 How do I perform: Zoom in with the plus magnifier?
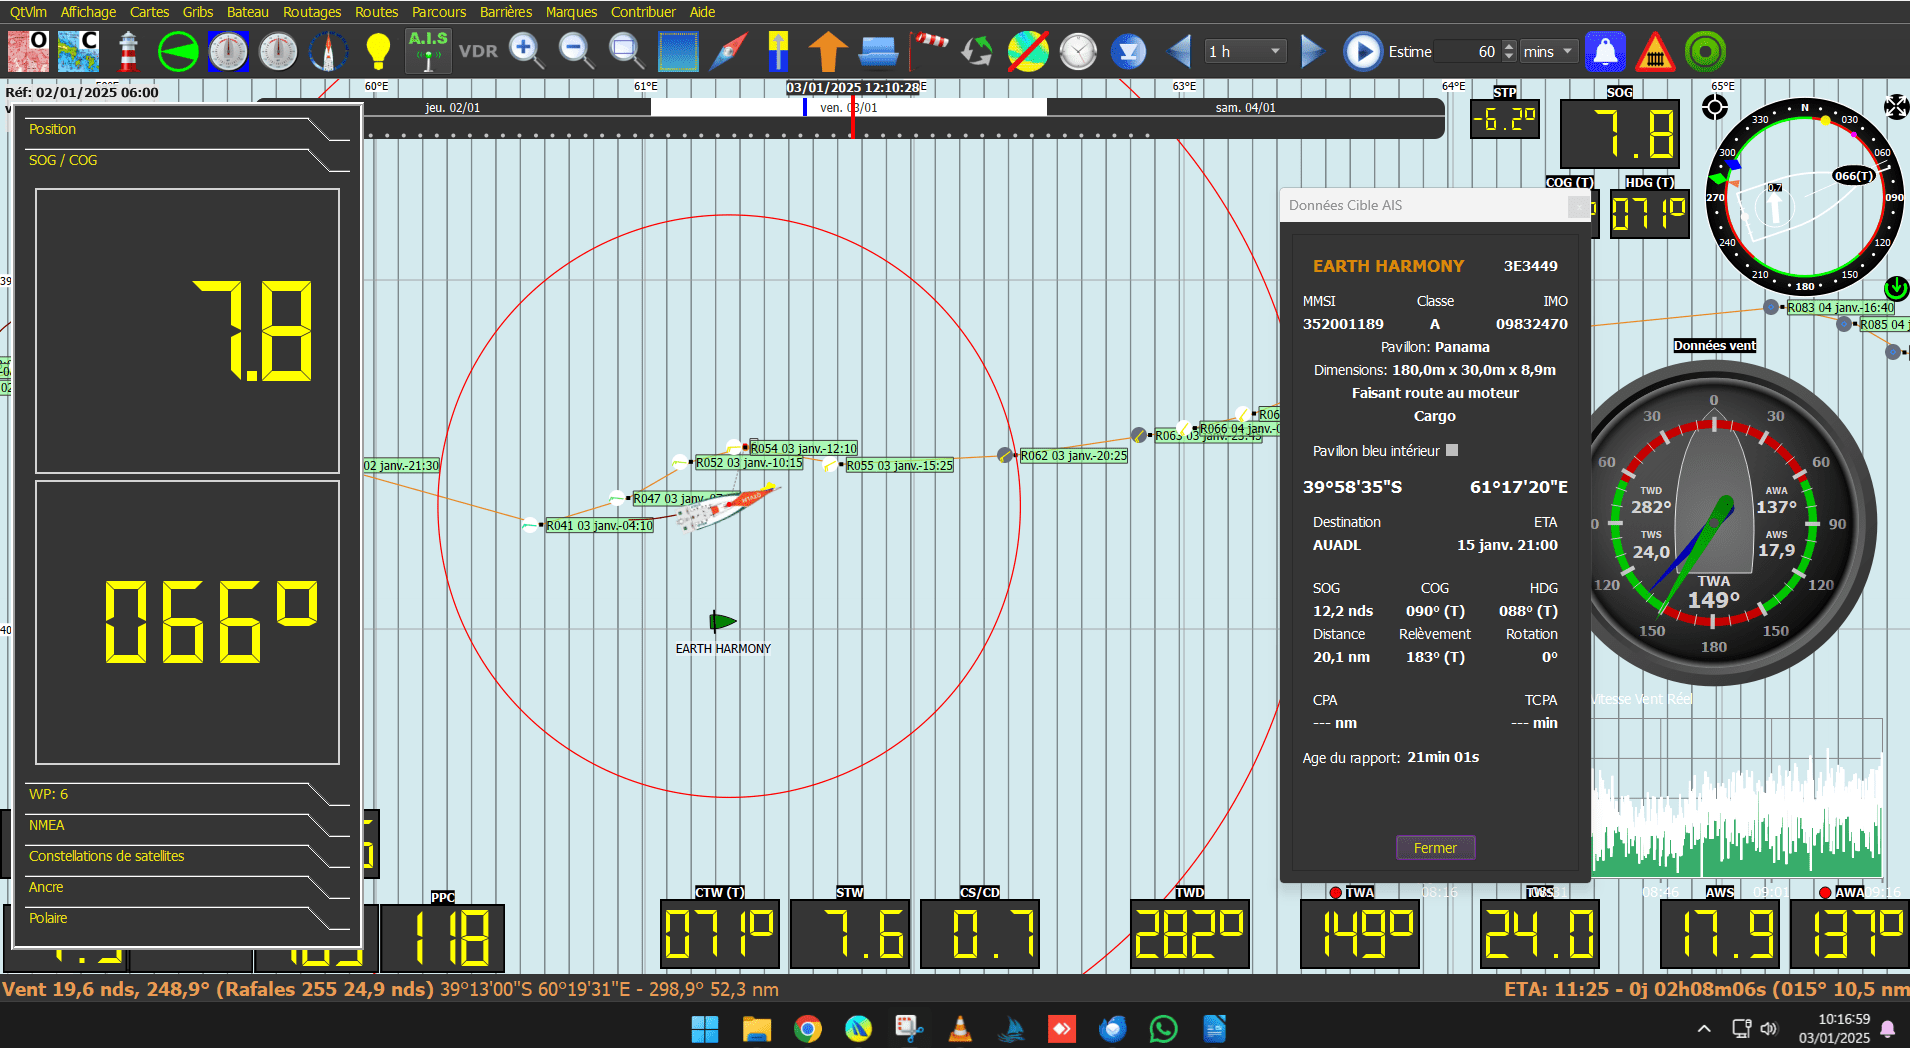click(x=526, y=51)
